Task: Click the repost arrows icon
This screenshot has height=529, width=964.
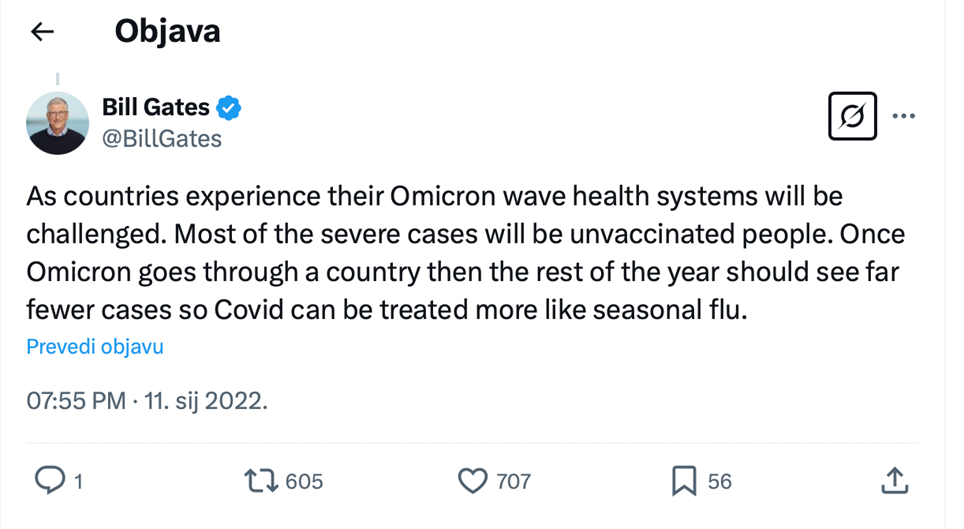Action: 262,481
